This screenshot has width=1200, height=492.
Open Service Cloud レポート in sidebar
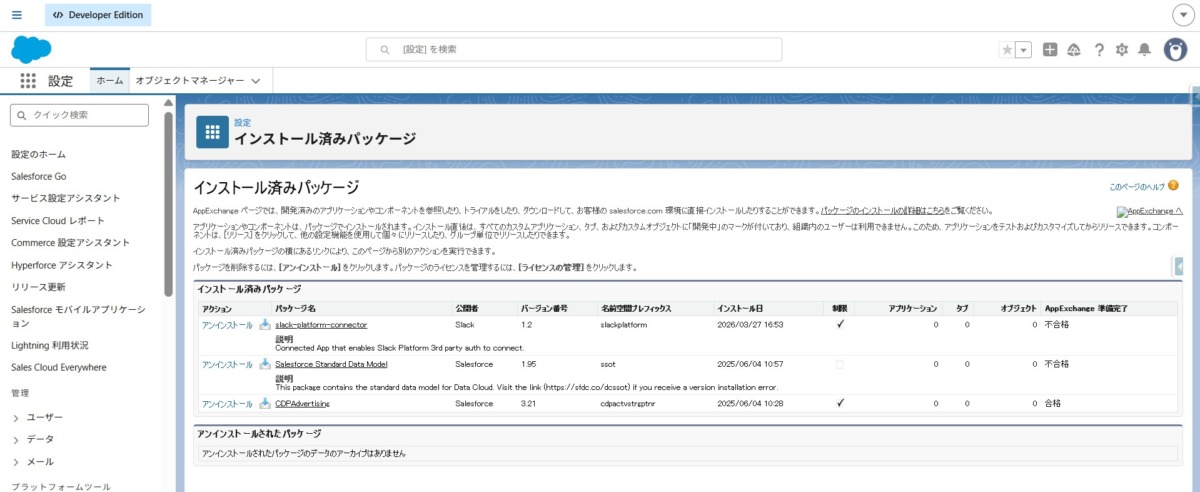tap(58, 220)
